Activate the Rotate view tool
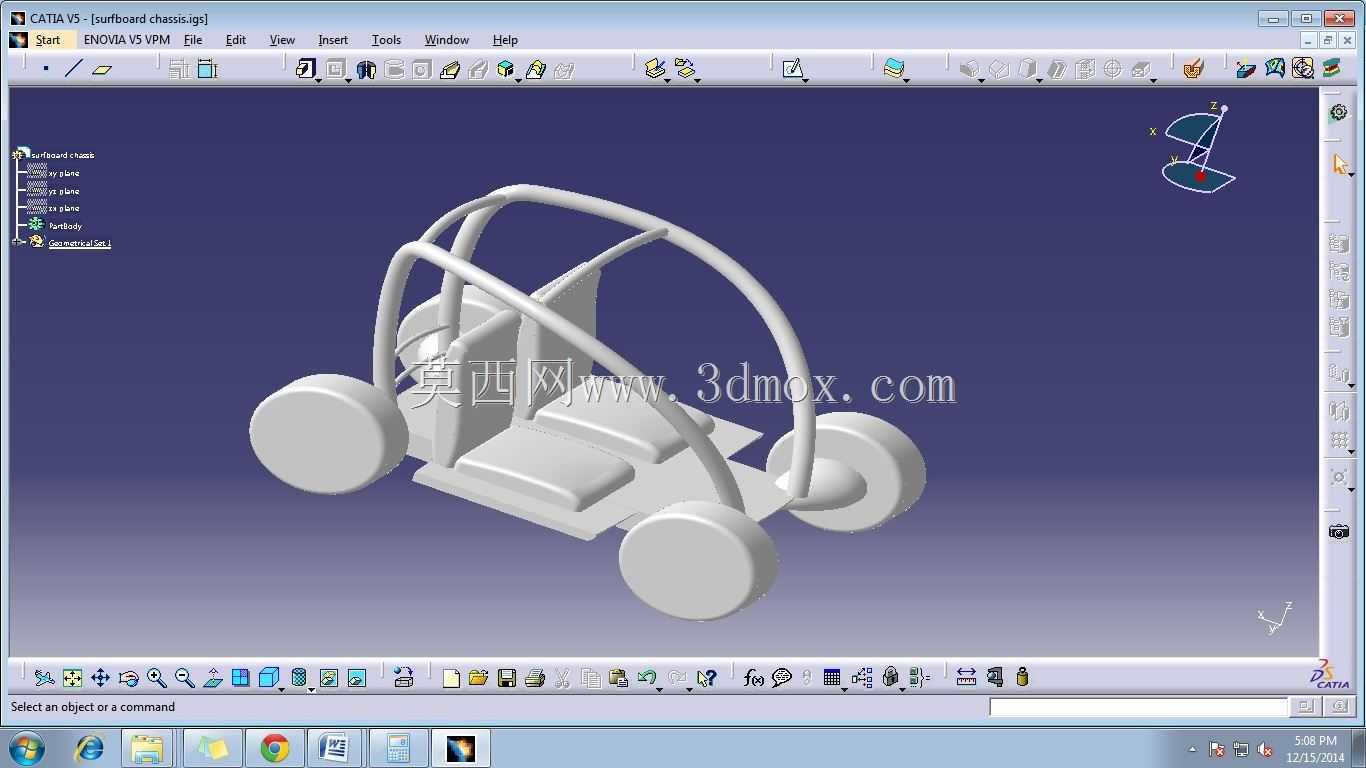The width and height of the screenshot is (1366, 768). pyautogui.click(x=128, y=678)
